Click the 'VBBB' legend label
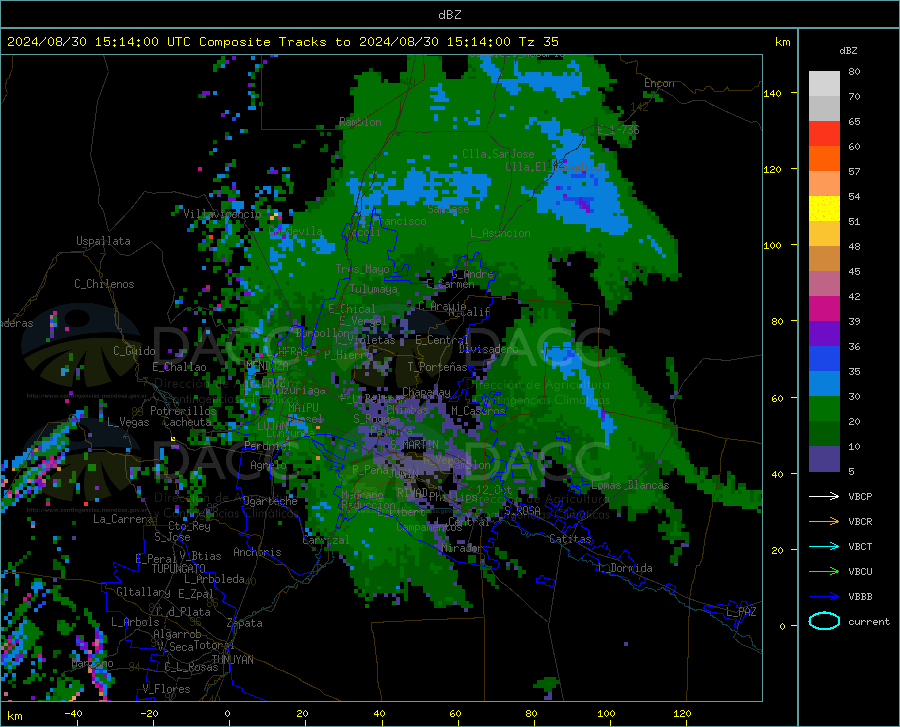This screenshot has height=727, width=900. coord(860,597)
